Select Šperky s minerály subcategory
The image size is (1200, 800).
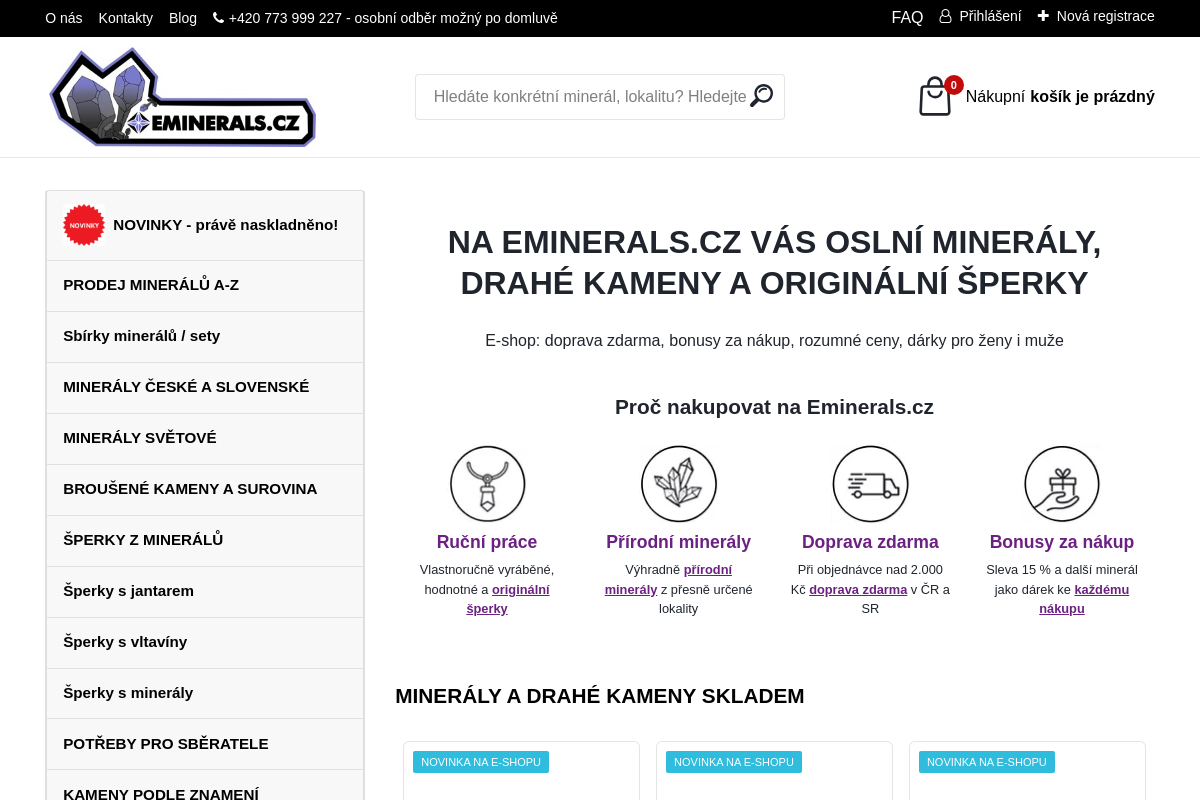click(205, 694)
